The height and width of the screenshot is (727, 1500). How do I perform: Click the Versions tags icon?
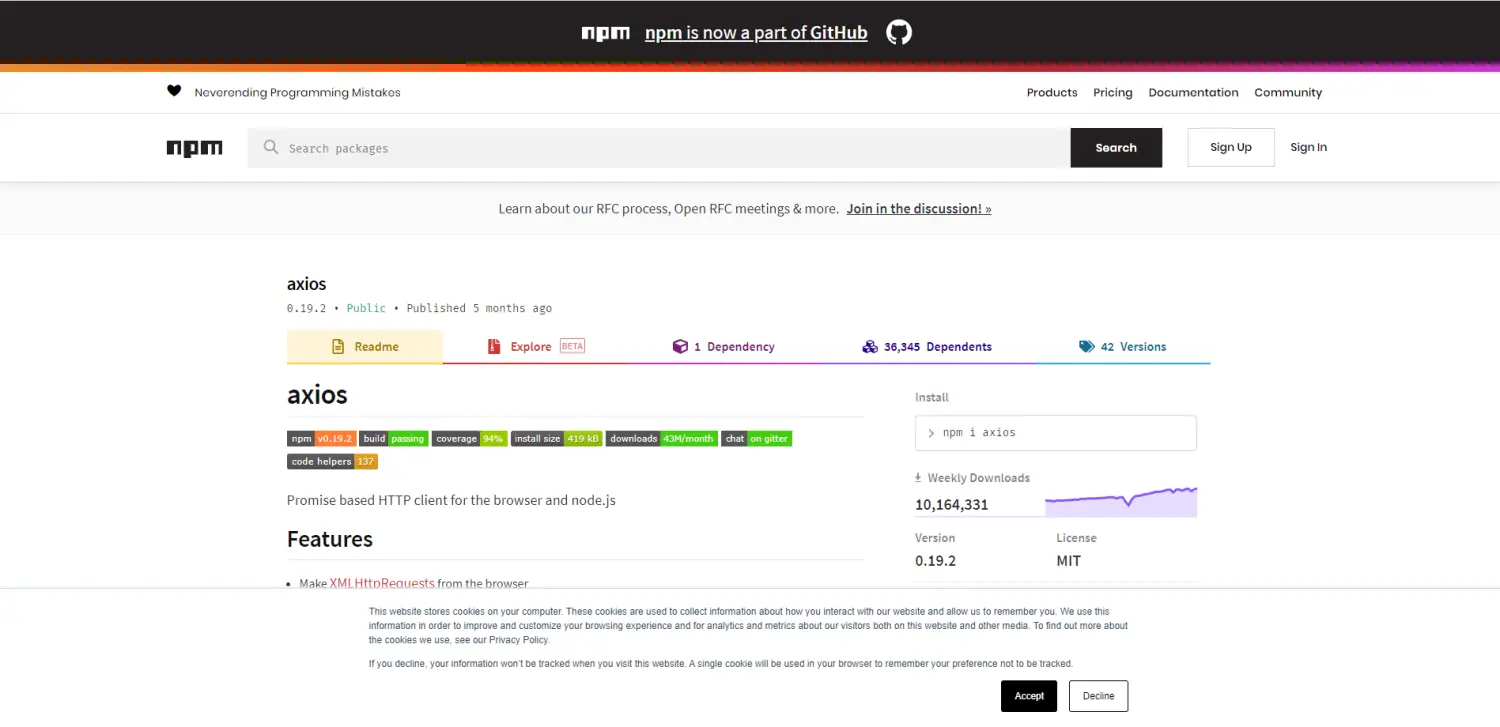(x=1087, y=347)
